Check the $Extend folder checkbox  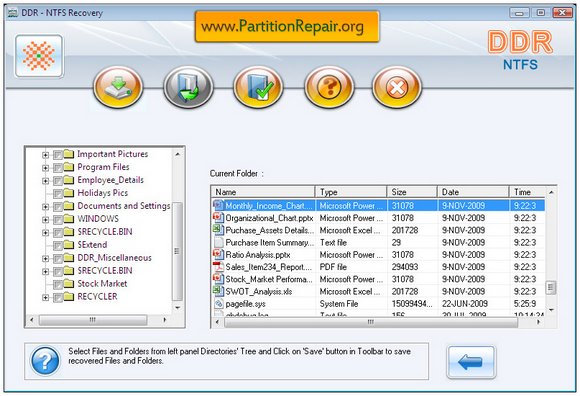pos(58,246)
